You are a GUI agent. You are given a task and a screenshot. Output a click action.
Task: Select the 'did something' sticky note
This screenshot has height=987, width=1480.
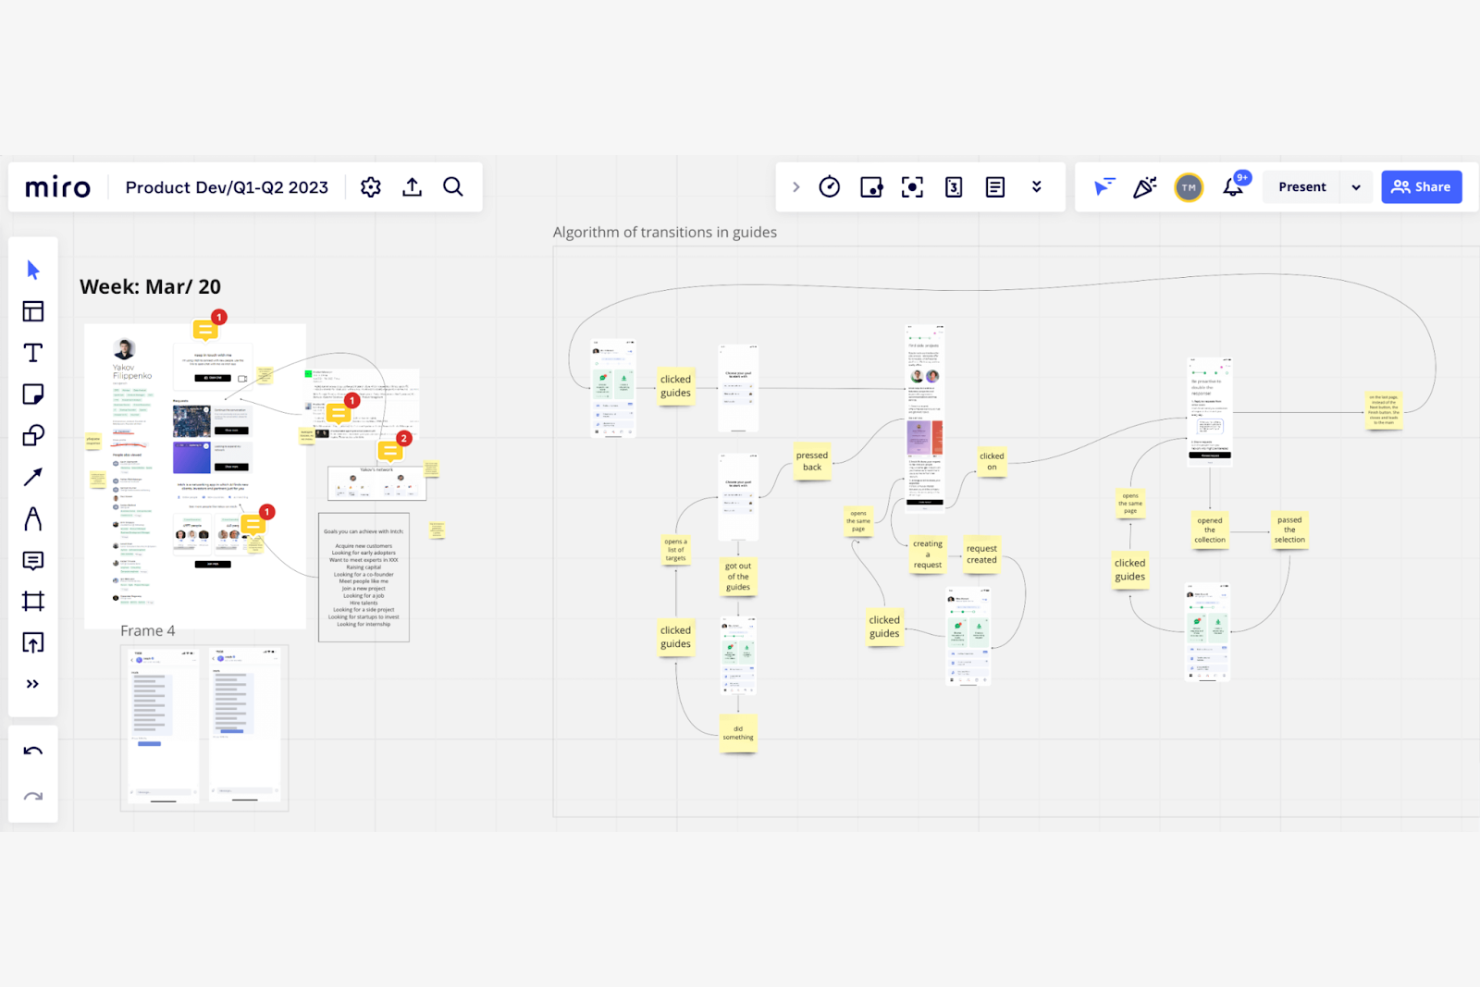[738, 733]
